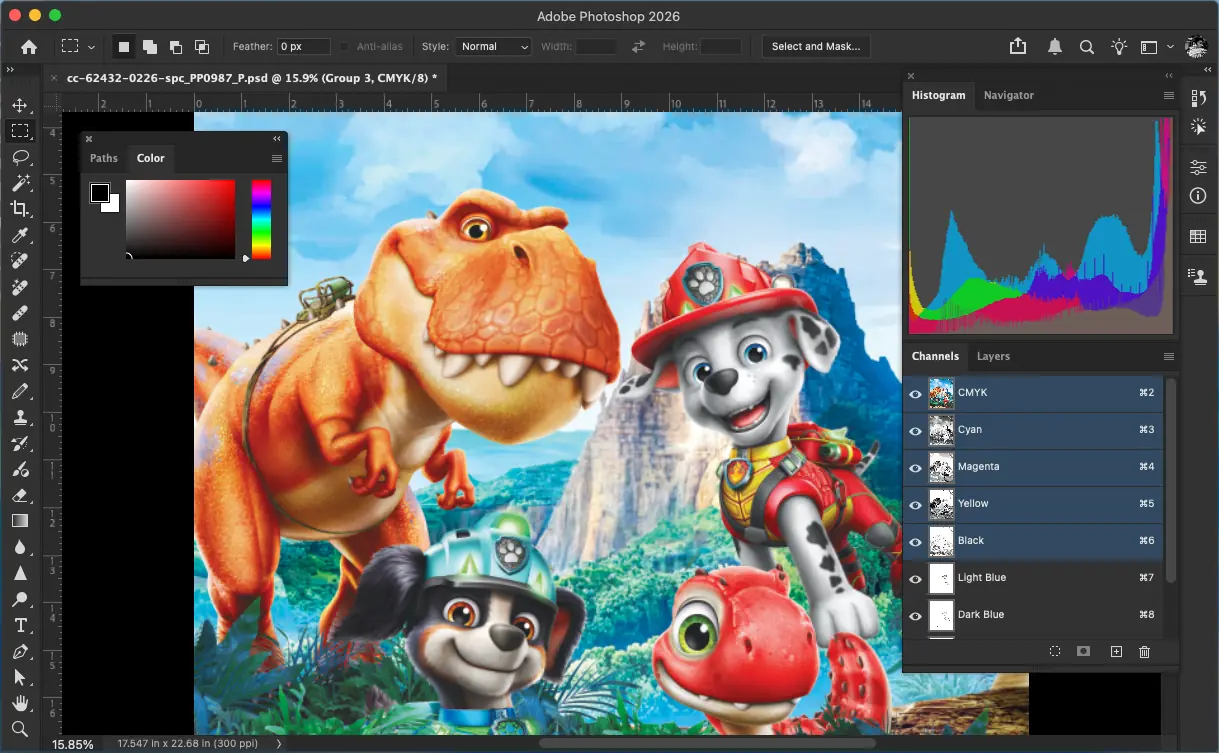The image size is (1219, 753).
Task: Select the Pen tool
Action: [20, 651]
